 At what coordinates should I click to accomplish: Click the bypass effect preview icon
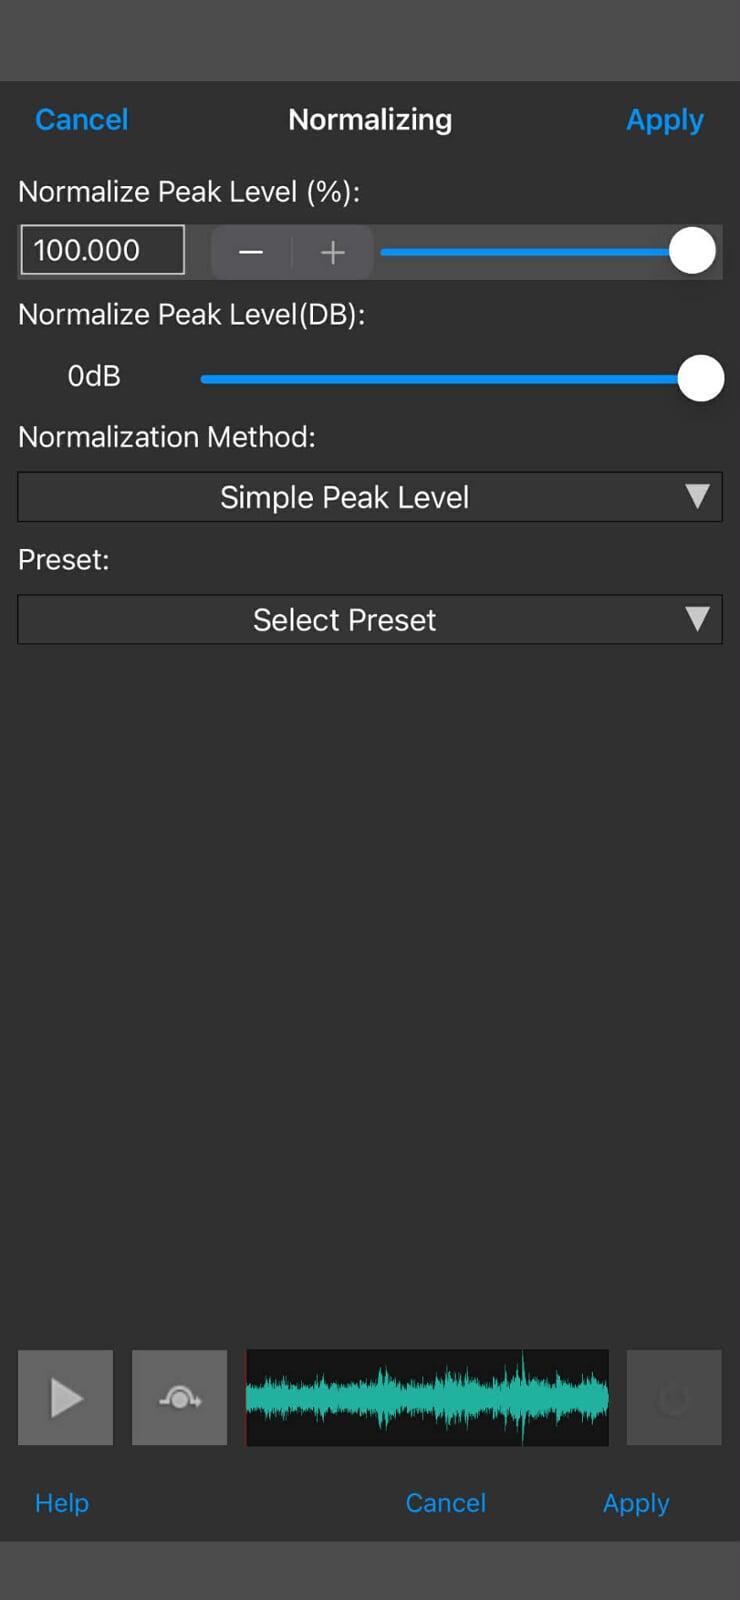[x=180, y=1397]
